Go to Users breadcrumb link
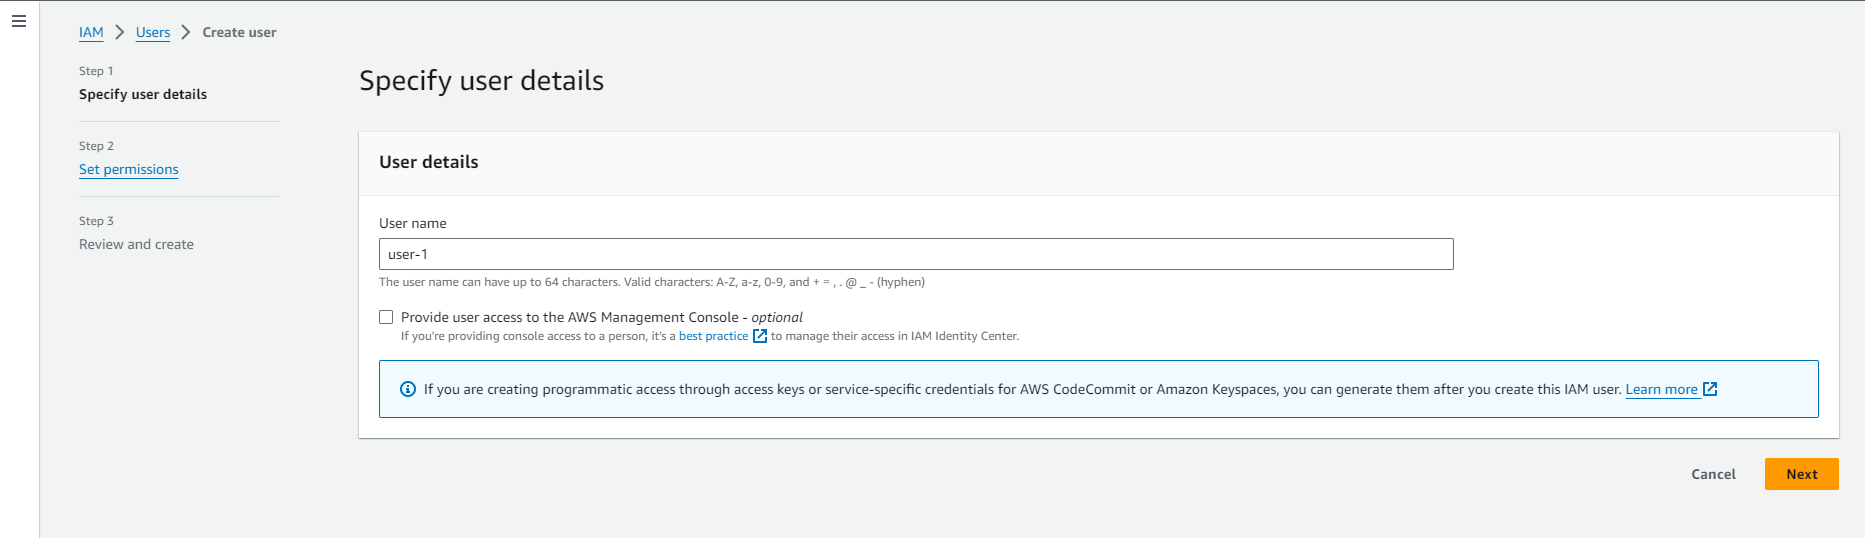The image size is (1865, 538). point(153,32)
